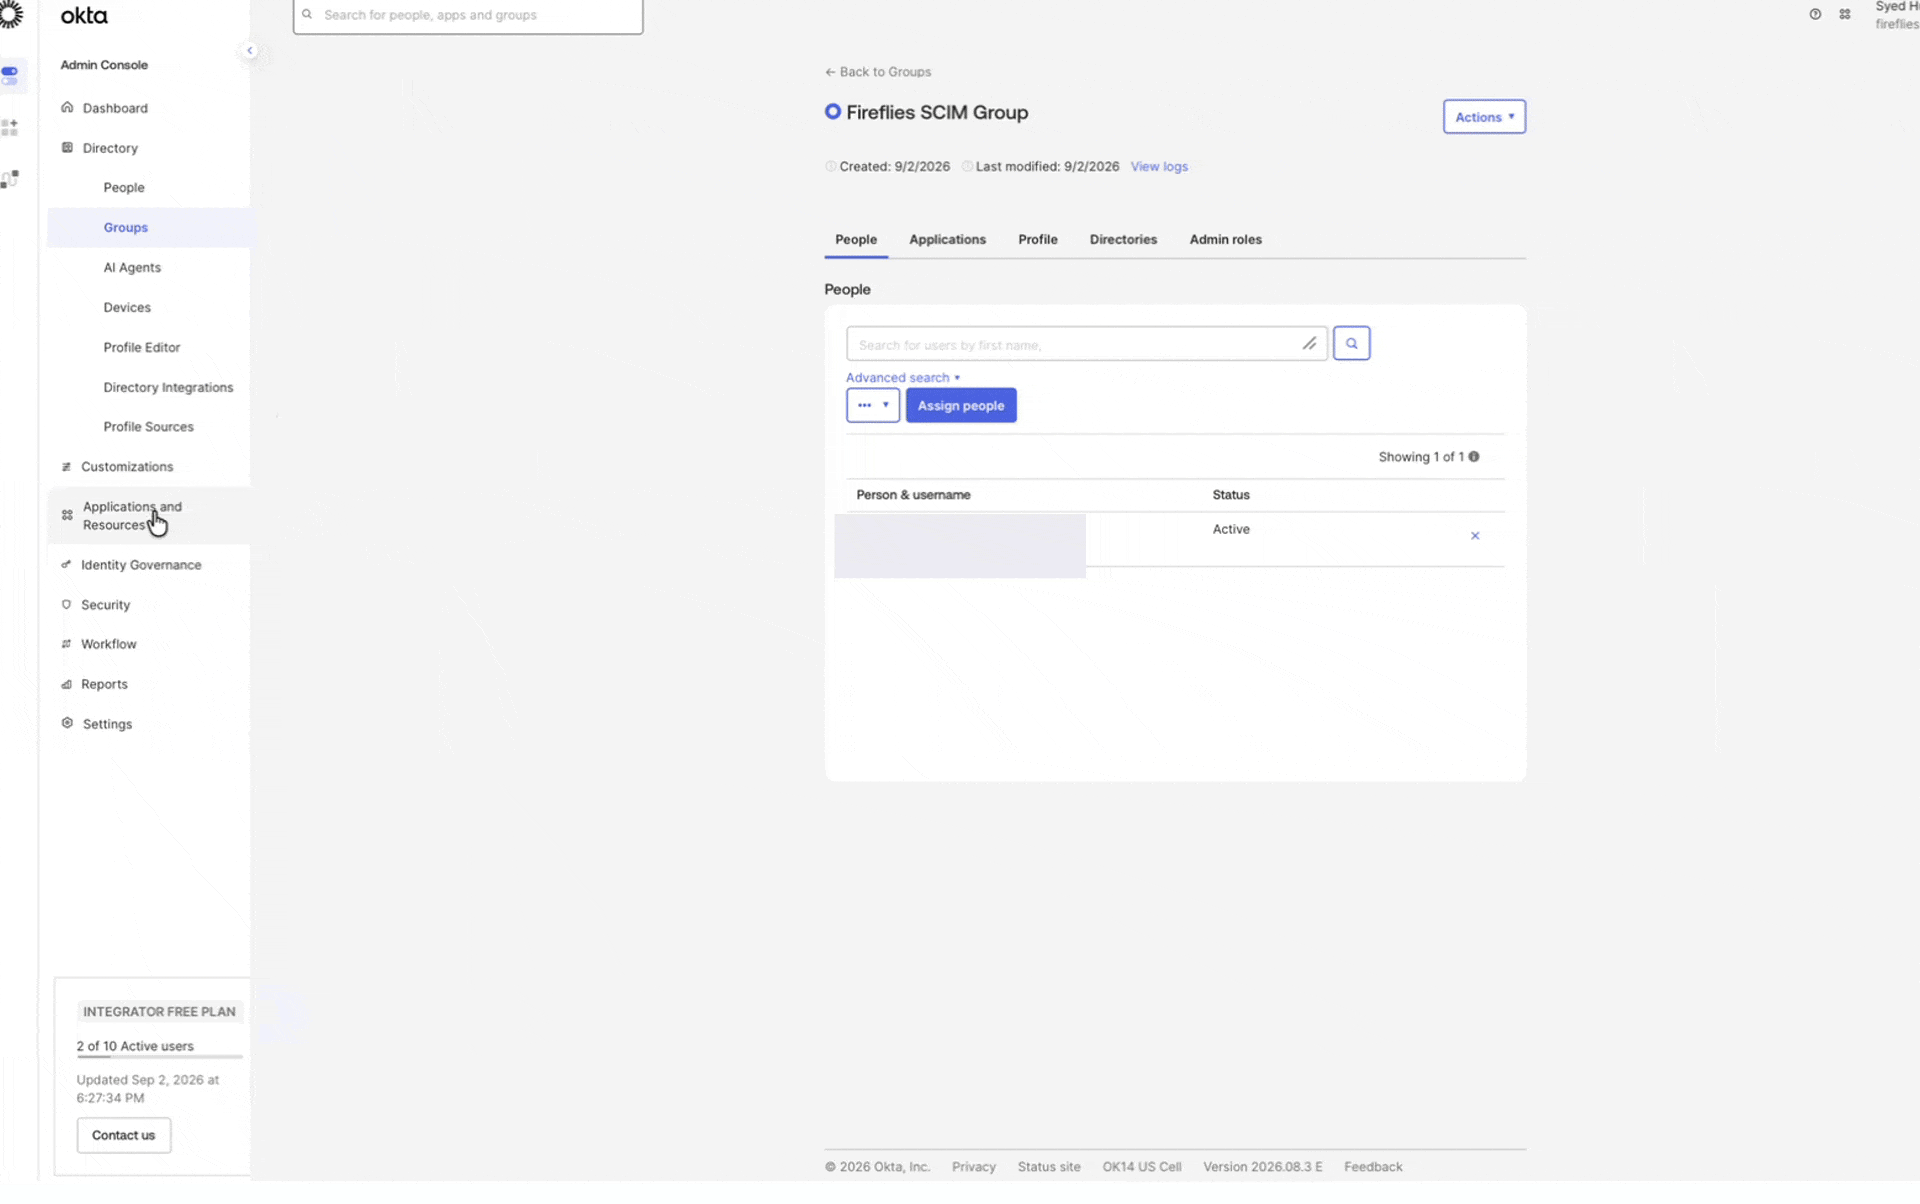This screenshot has height=1204, width=1920.
Task: Click the bottom left rail integration icon
Action: pyautogui.click(x=10, y=180)
